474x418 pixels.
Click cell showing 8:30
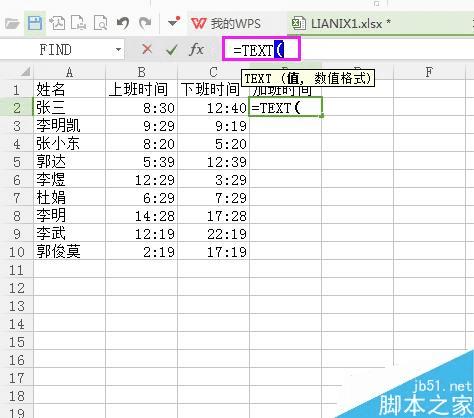click(x=141, y=107)
